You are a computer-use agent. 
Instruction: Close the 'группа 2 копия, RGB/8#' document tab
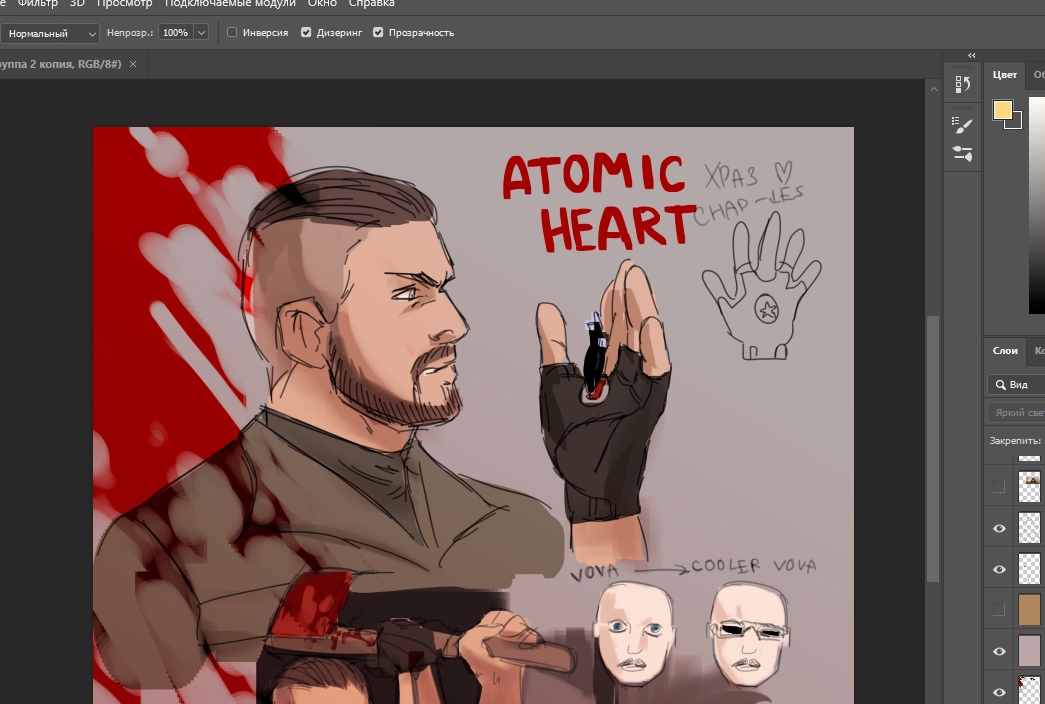click(x=133, y=64)
